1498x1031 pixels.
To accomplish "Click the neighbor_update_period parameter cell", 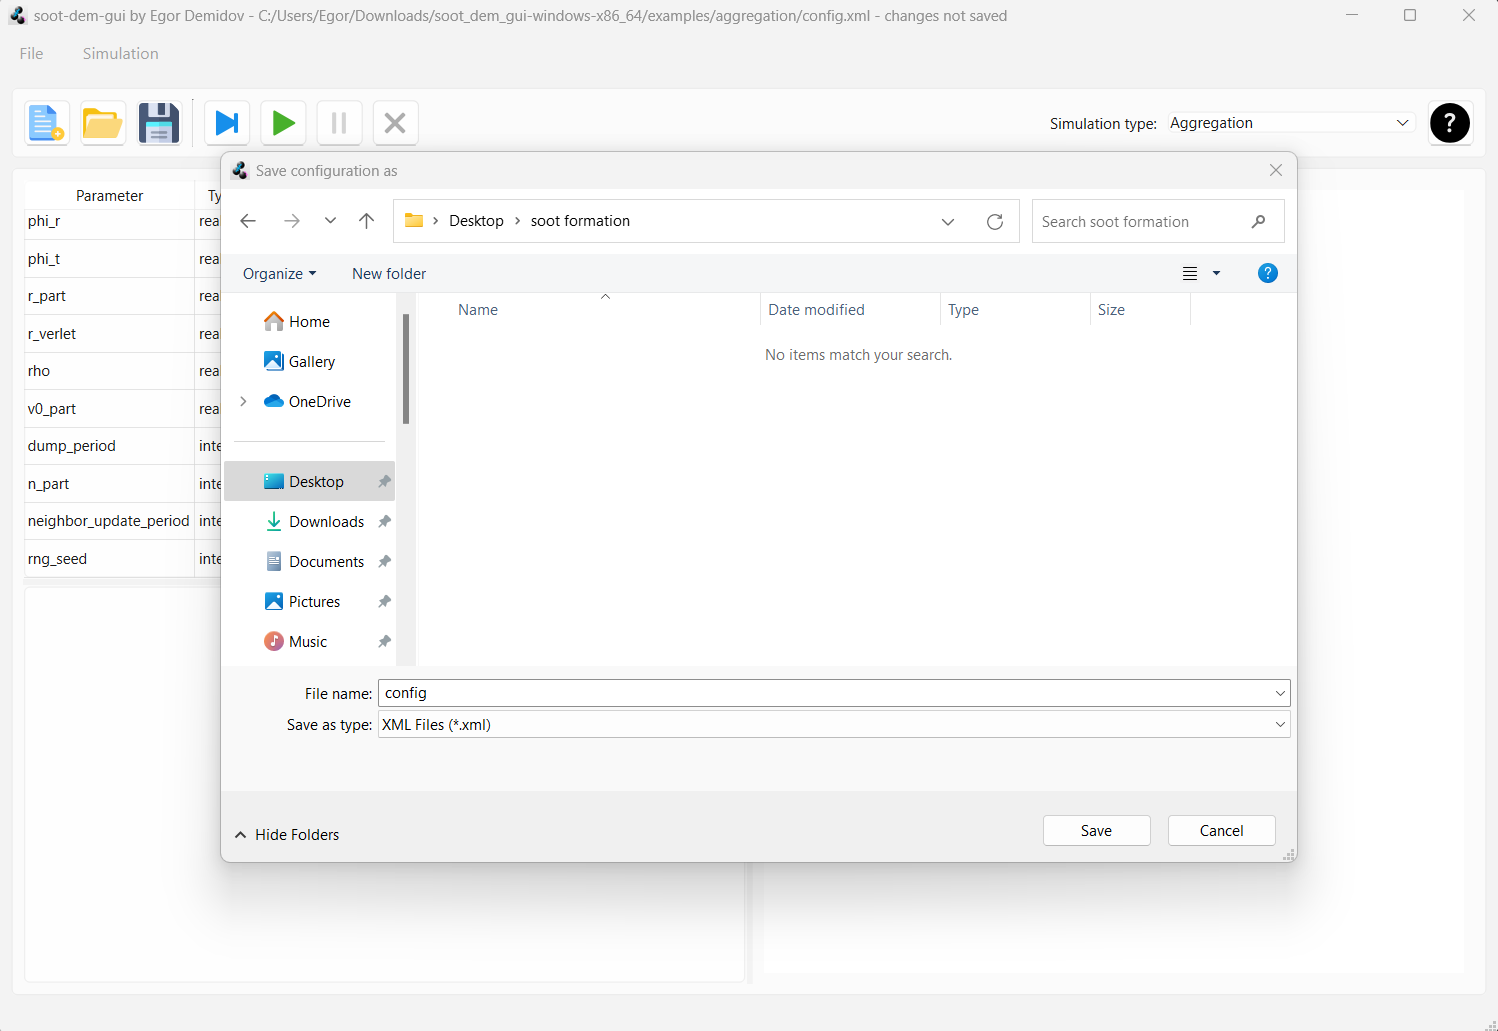I will (109, 521).
